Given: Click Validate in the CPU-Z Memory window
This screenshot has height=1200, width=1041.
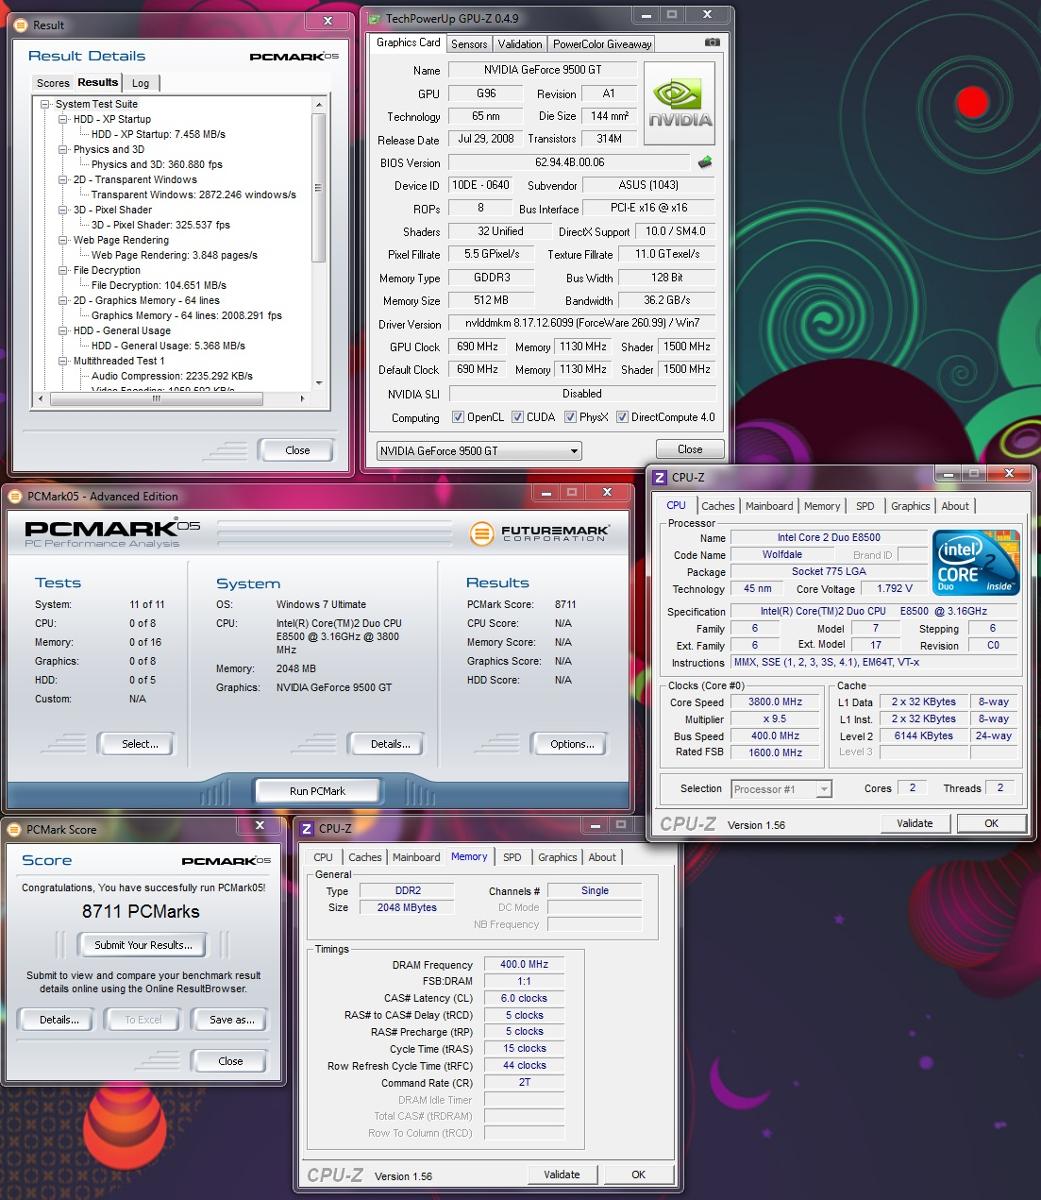Looking at the screenshot, I should [x=561, y=1174].
